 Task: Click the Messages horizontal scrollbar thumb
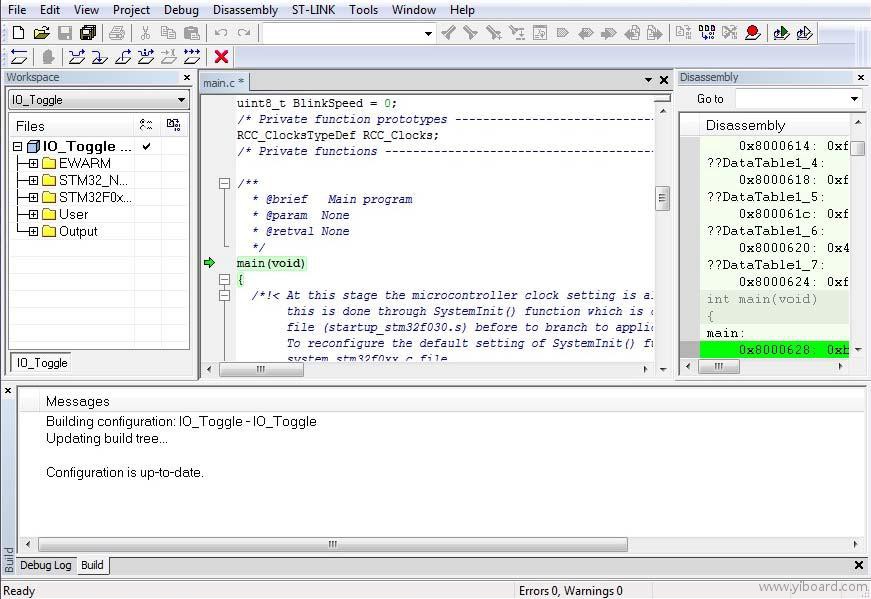tap(333, 544)
